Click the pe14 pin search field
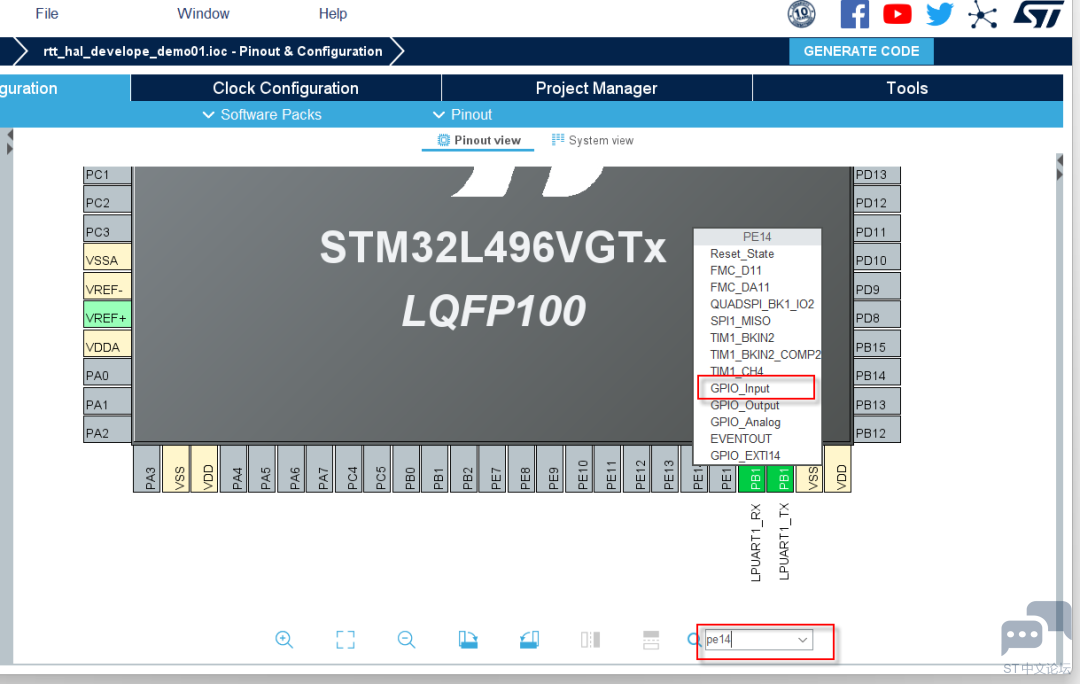Viewport: 1080px width, 684px height. point(746,640)
